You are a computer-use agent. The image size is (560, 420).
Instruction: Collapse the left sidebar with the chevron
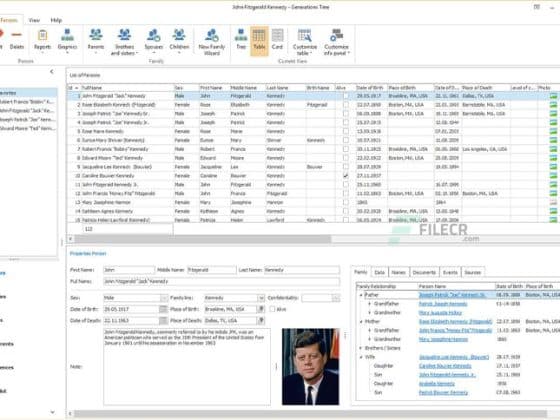click(x=51, y=71)
